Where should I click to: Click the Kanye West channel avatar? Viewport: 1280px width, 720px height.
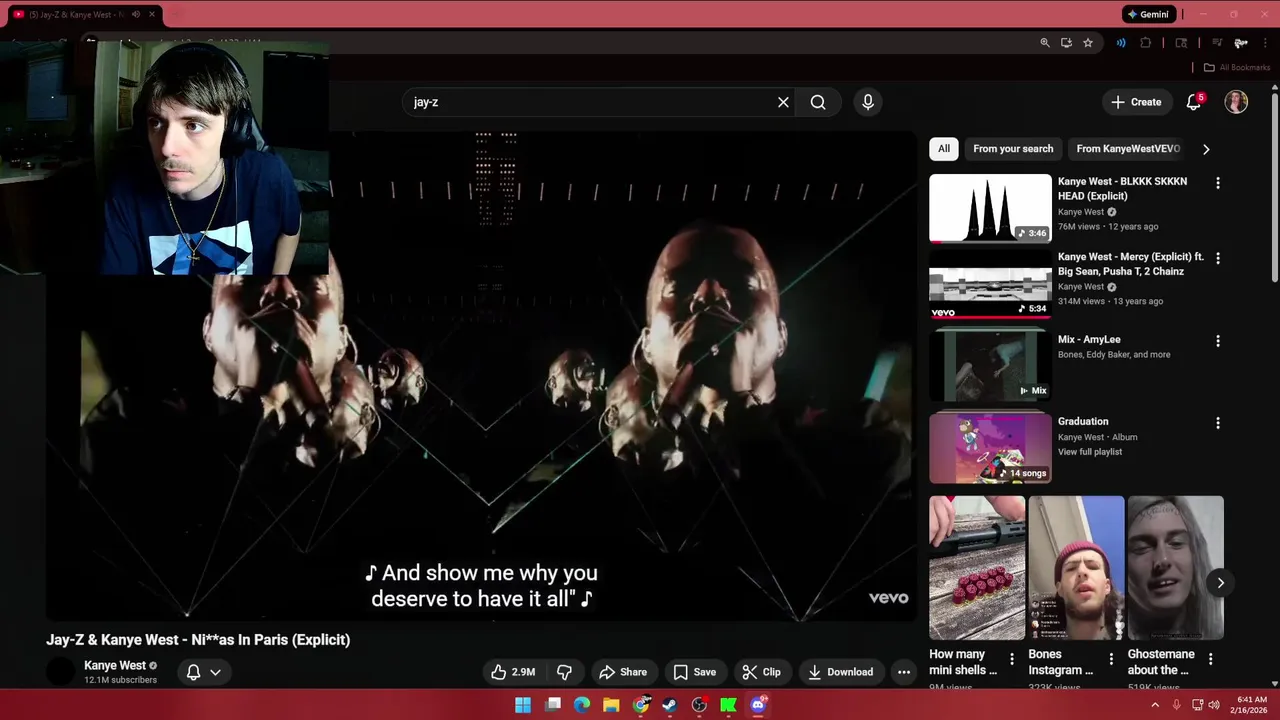tap(61, 672)
